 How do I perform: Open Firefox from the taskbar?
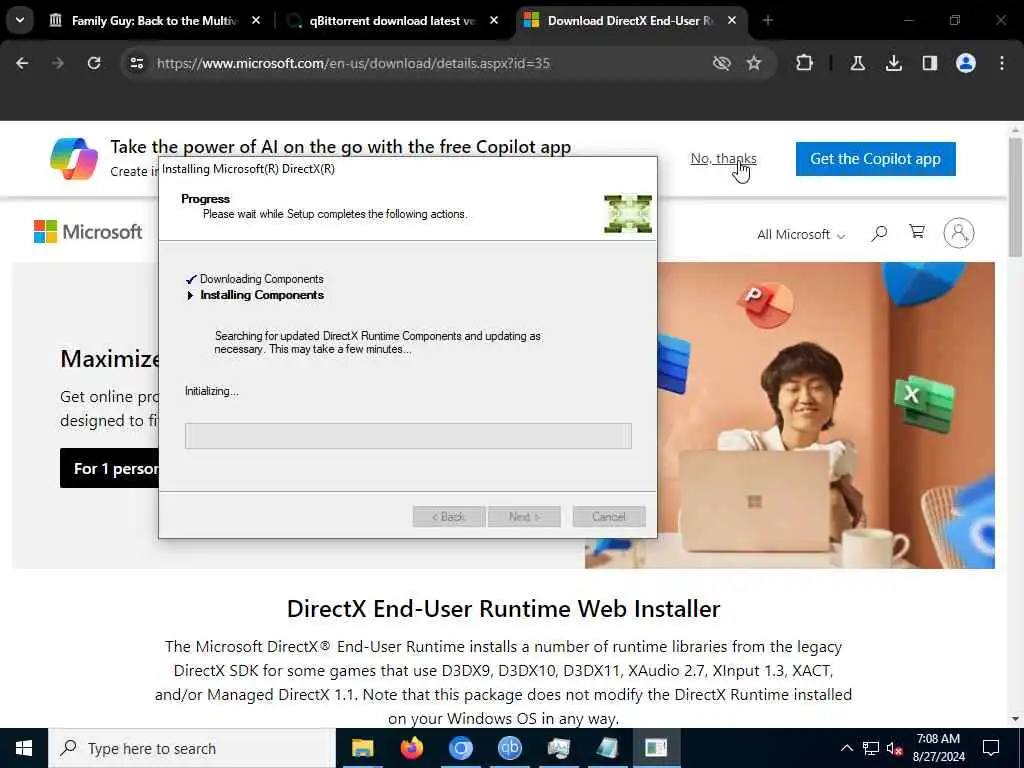tap(411, 748)
